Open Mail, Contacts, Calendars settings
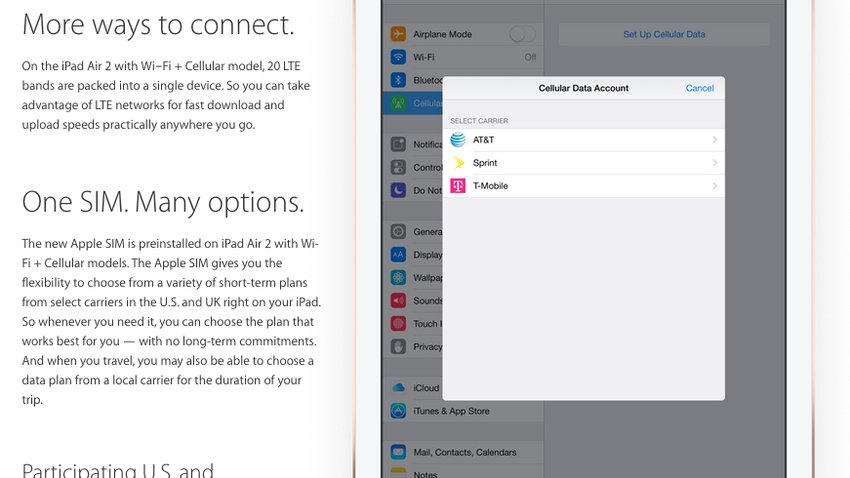850x478 pixels. point(463,452)
